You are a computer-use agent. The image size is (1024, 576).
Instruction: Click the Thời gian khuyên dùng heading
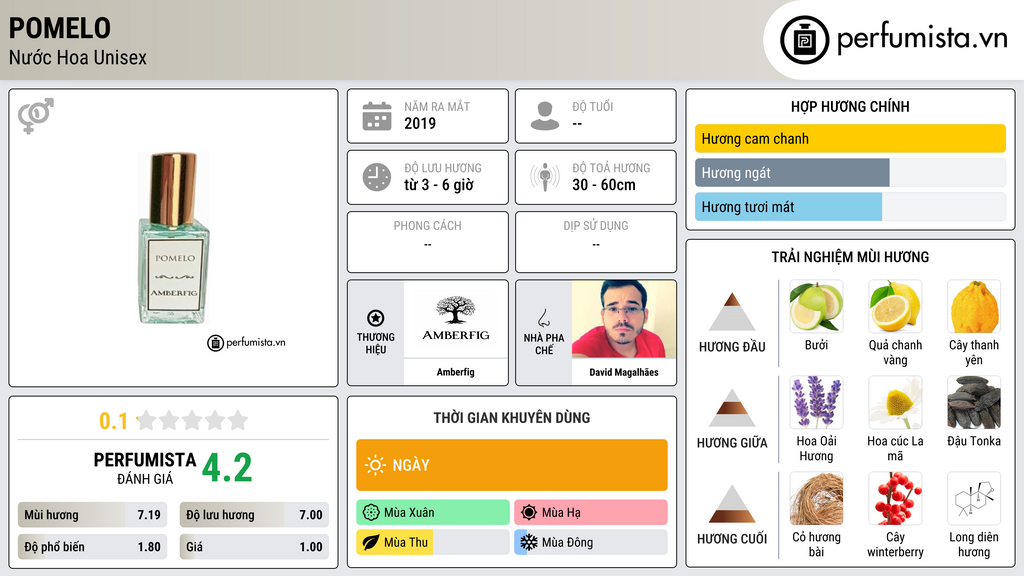click(512, 418)
